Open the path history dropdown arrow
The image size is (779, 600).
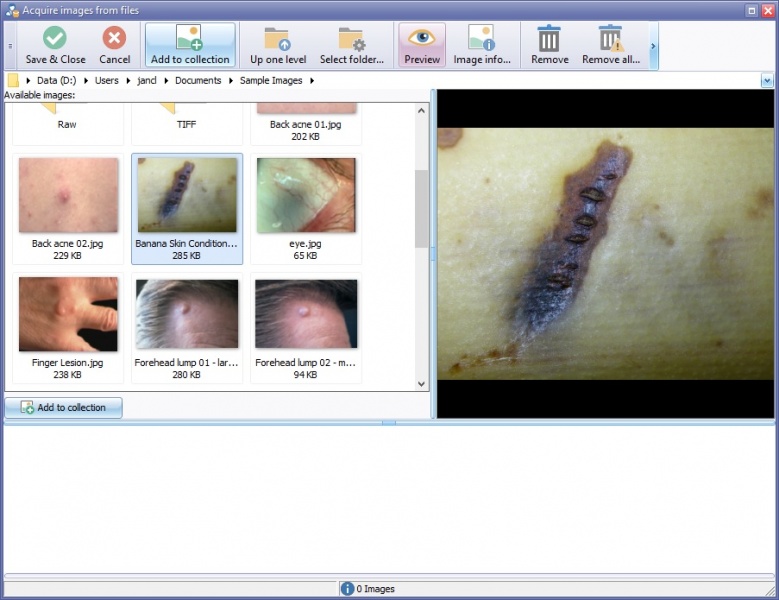pyautogui.click(x=767, y=80)
